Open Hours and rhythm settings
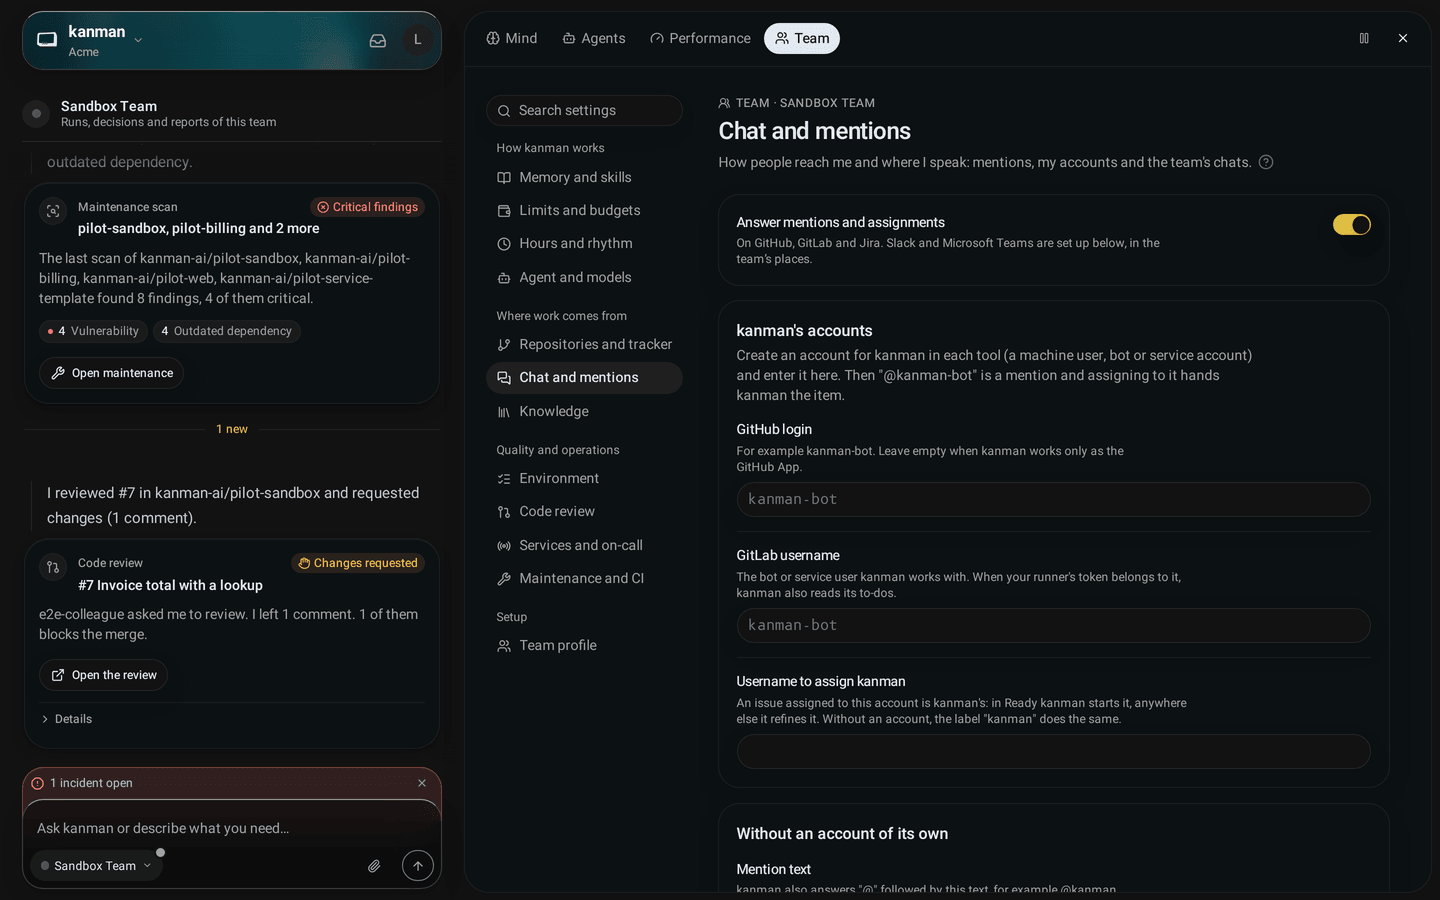 click(584, 243)
